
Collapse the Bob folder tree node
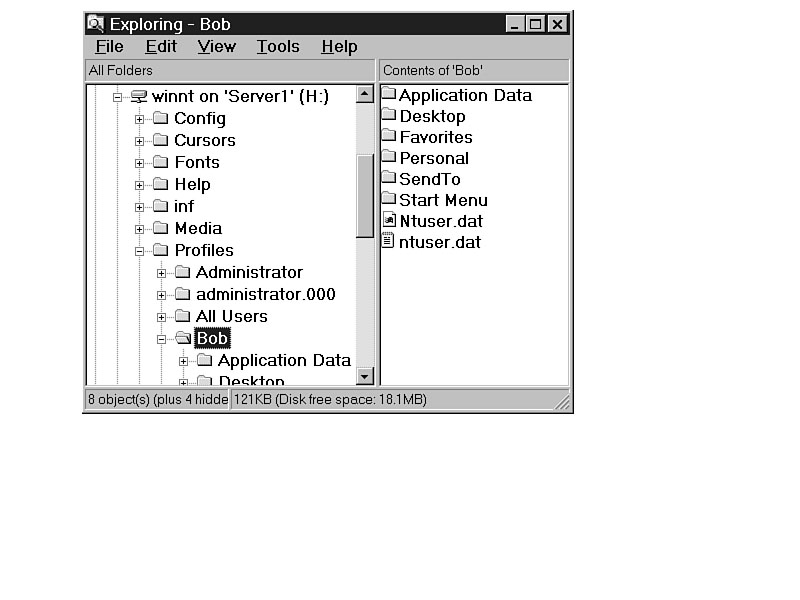[x=161, y=339]
